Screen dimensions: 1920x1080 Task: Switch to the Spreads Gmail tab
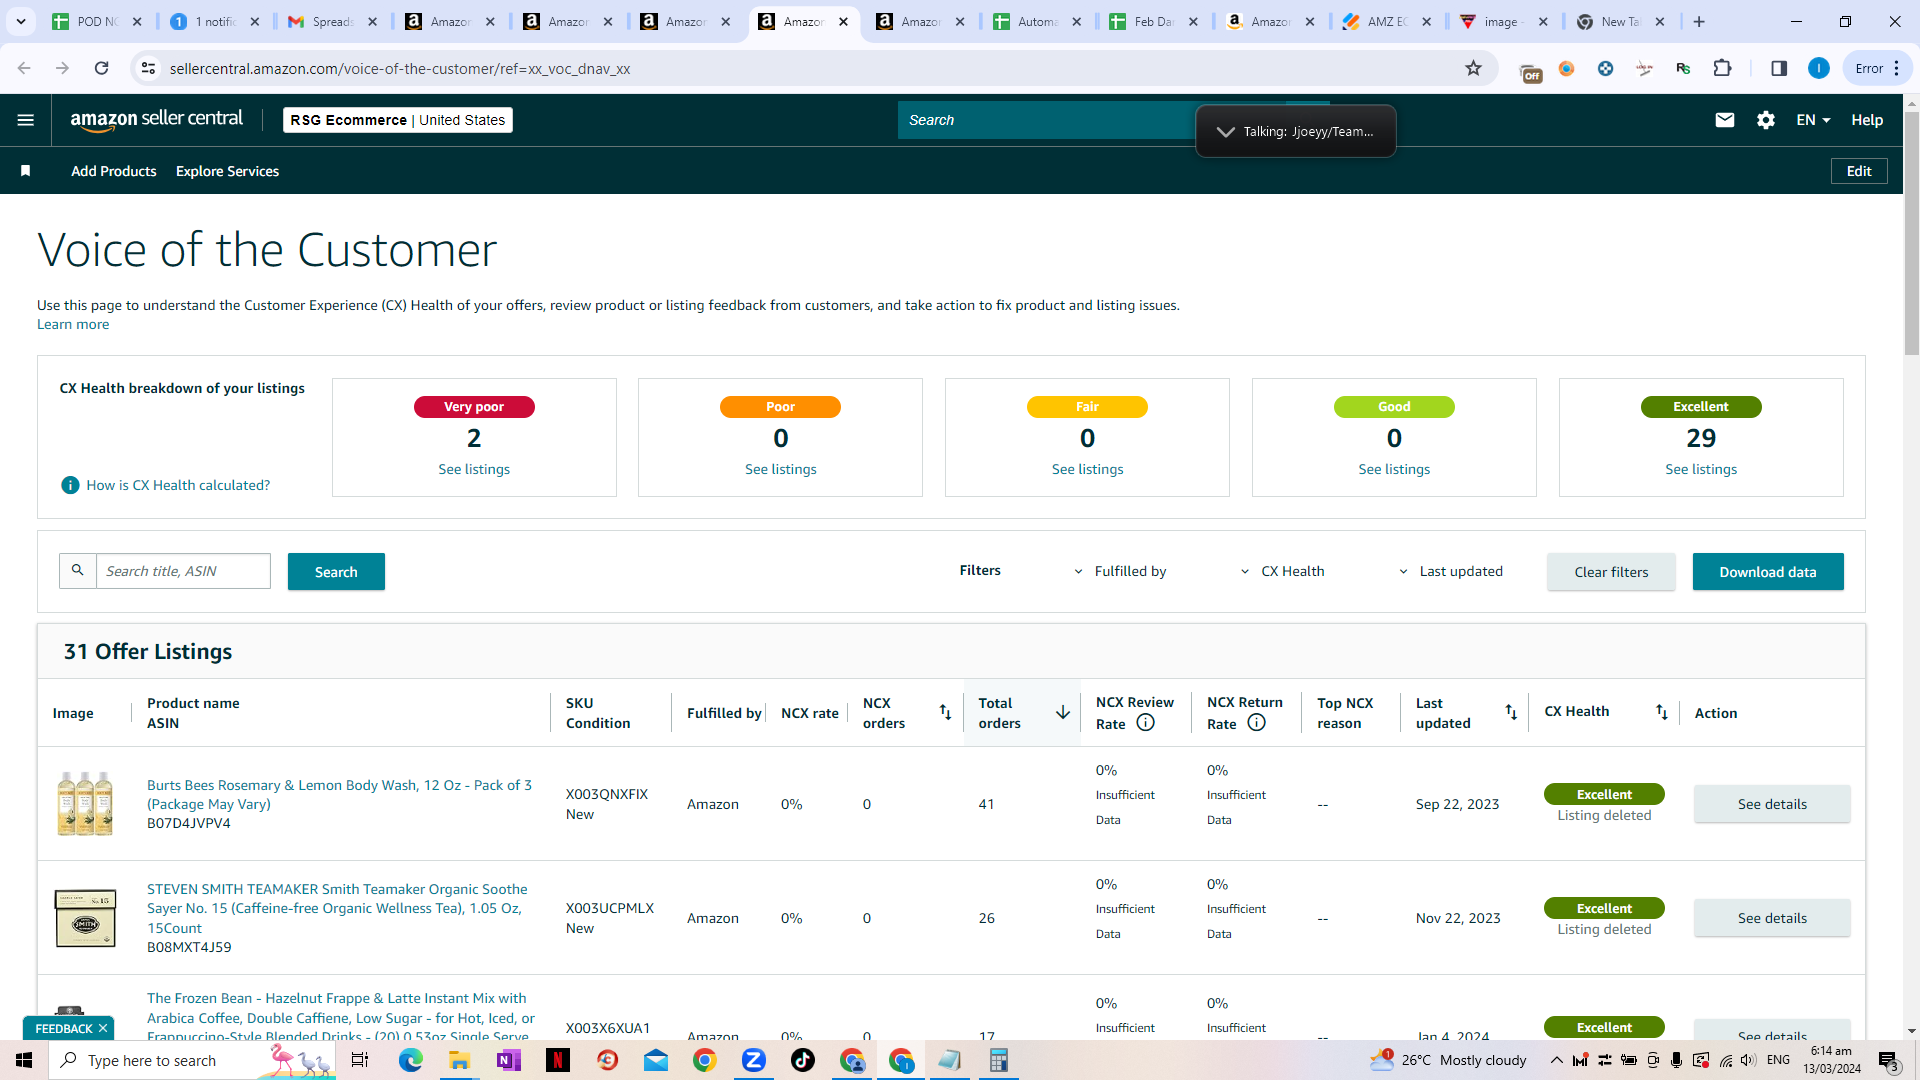point(332,21)
